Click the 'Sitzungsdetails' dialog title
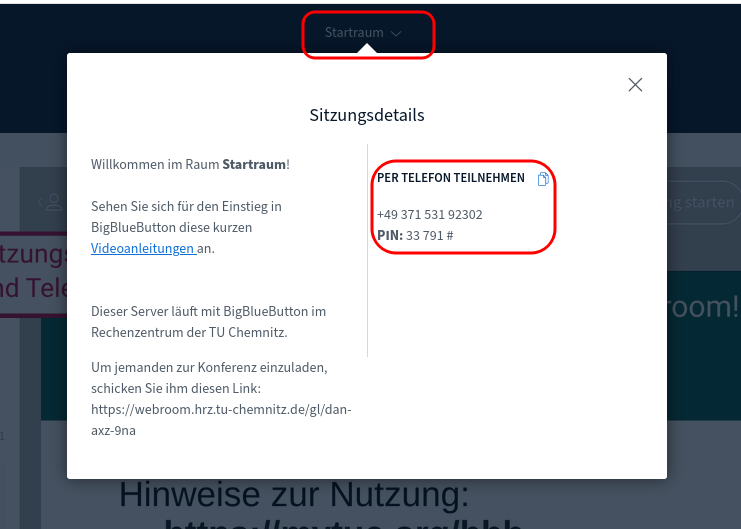 pyautogui.click(x=366, y=115)
